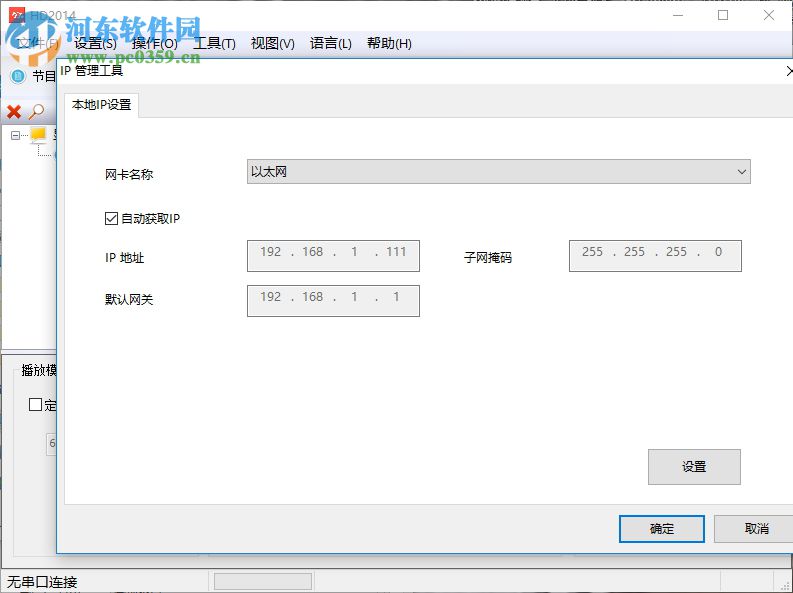This screenshot has width=793, height=593.
Task: Open the 视图(V) menu
Action: click(x=273, y=43)
